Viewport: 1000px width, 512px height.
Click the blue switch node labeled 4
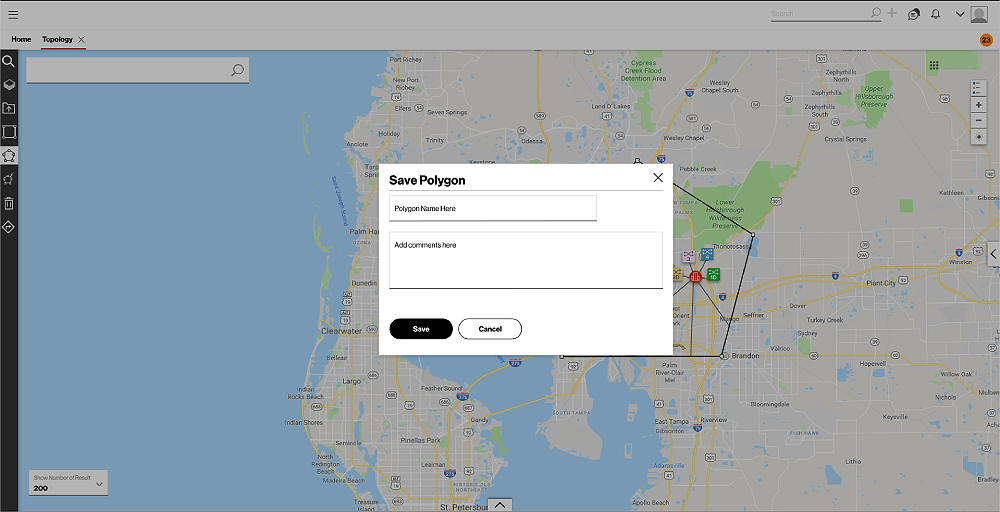click(707, 254)
